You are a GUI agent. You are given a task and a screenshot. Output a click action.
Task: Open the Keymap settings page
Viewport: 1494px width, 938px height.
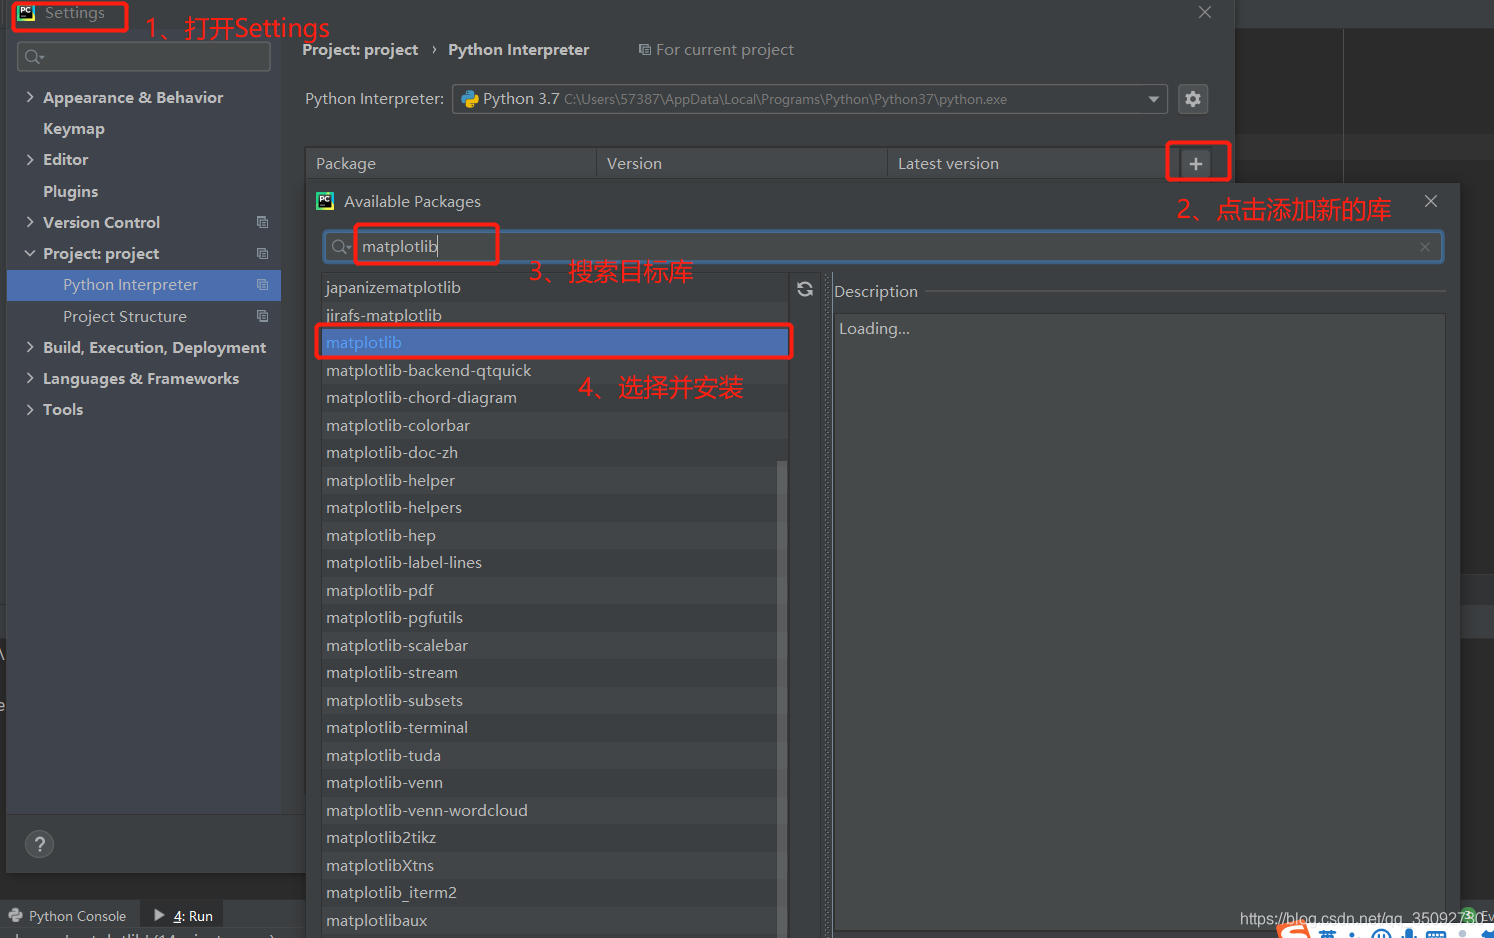point(74,128)
